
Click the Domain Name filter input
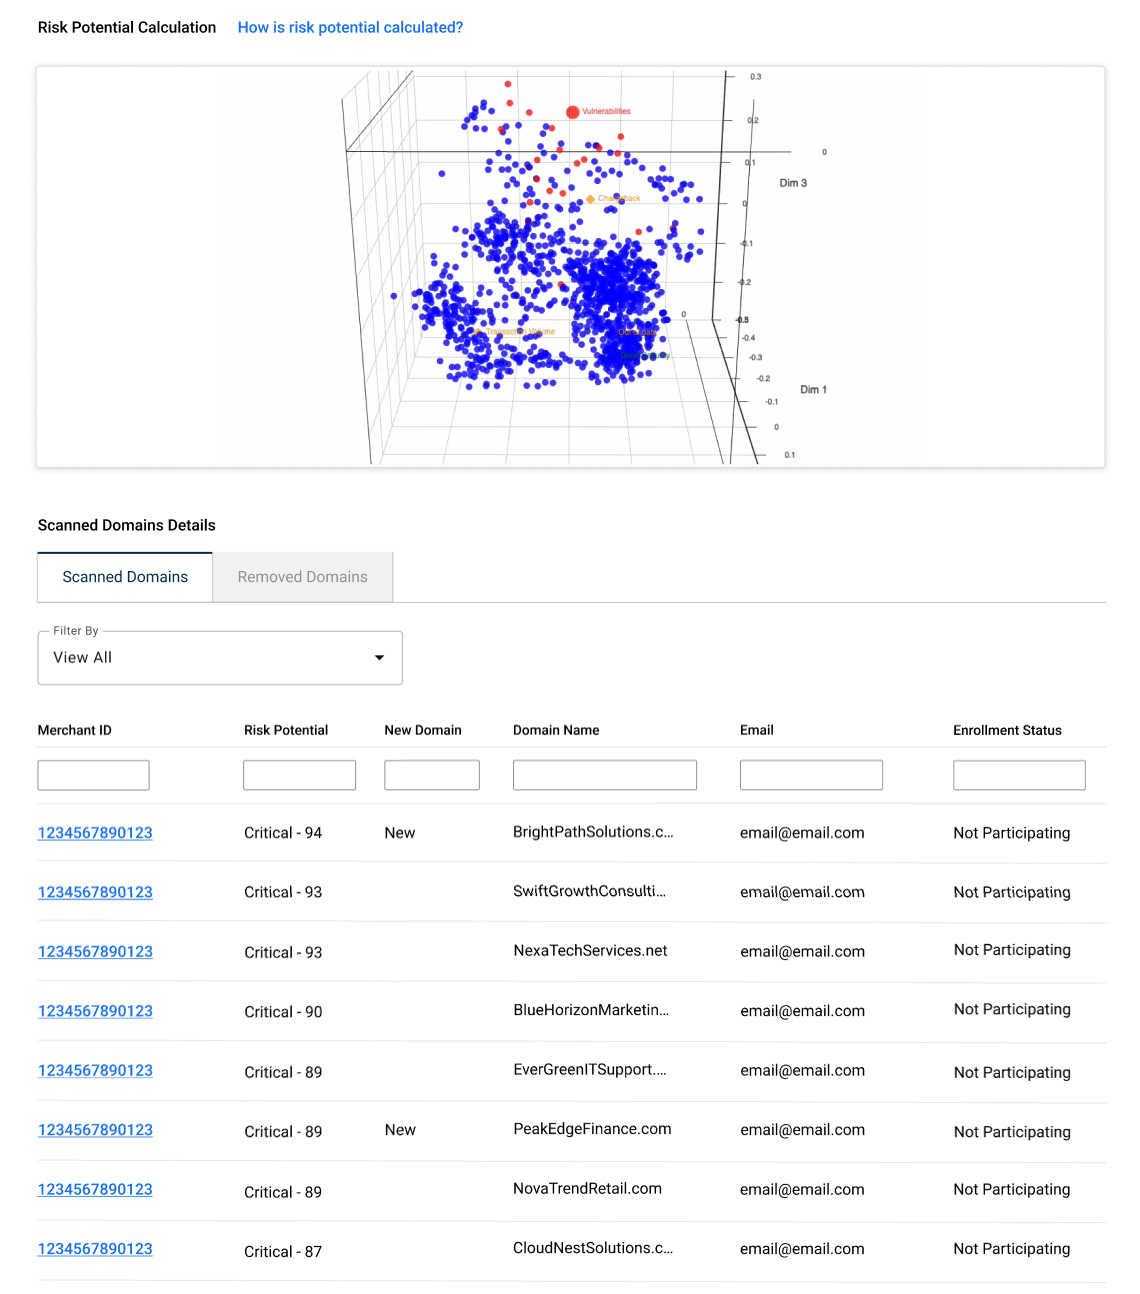[x=605, y=775]
